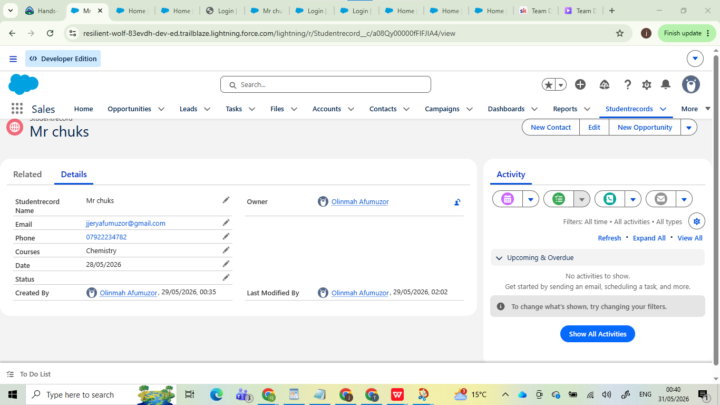The image size is (720, 405).
Task: Change record Owner icon
Action: (x=457, y=202)
